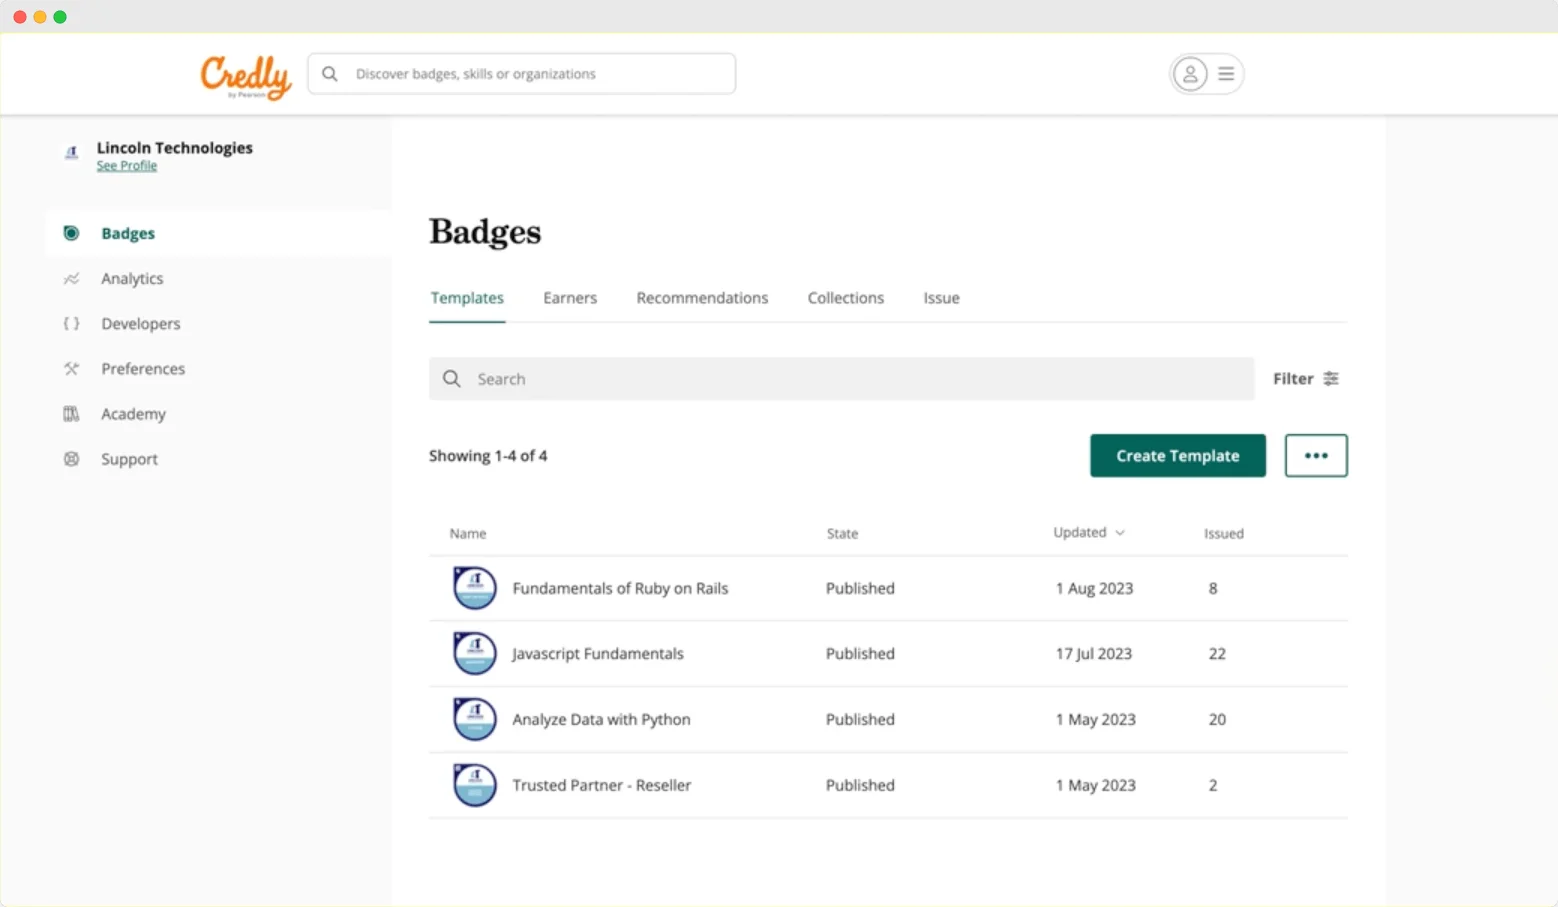
Task: Expand the search icon in the templates search bar
Action: tap(451, 378)
